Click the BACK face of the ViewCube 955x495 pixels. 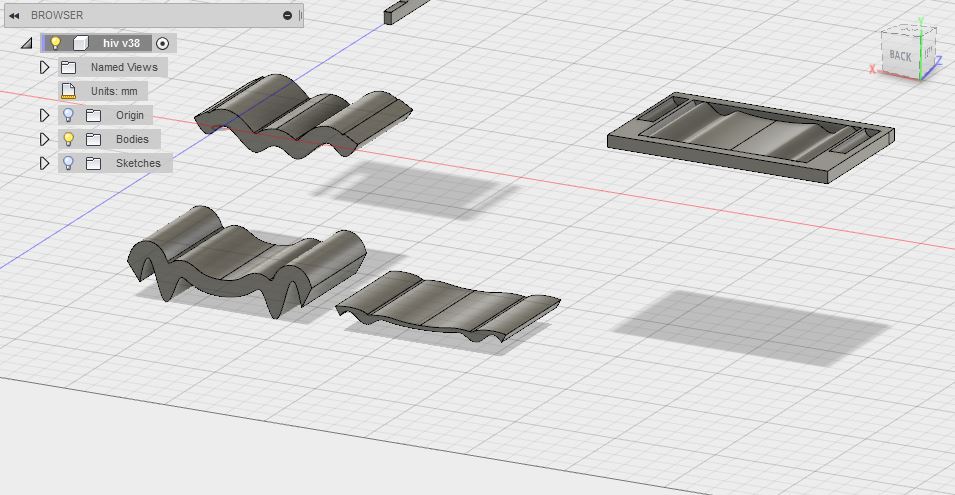[x=900, y=55]
